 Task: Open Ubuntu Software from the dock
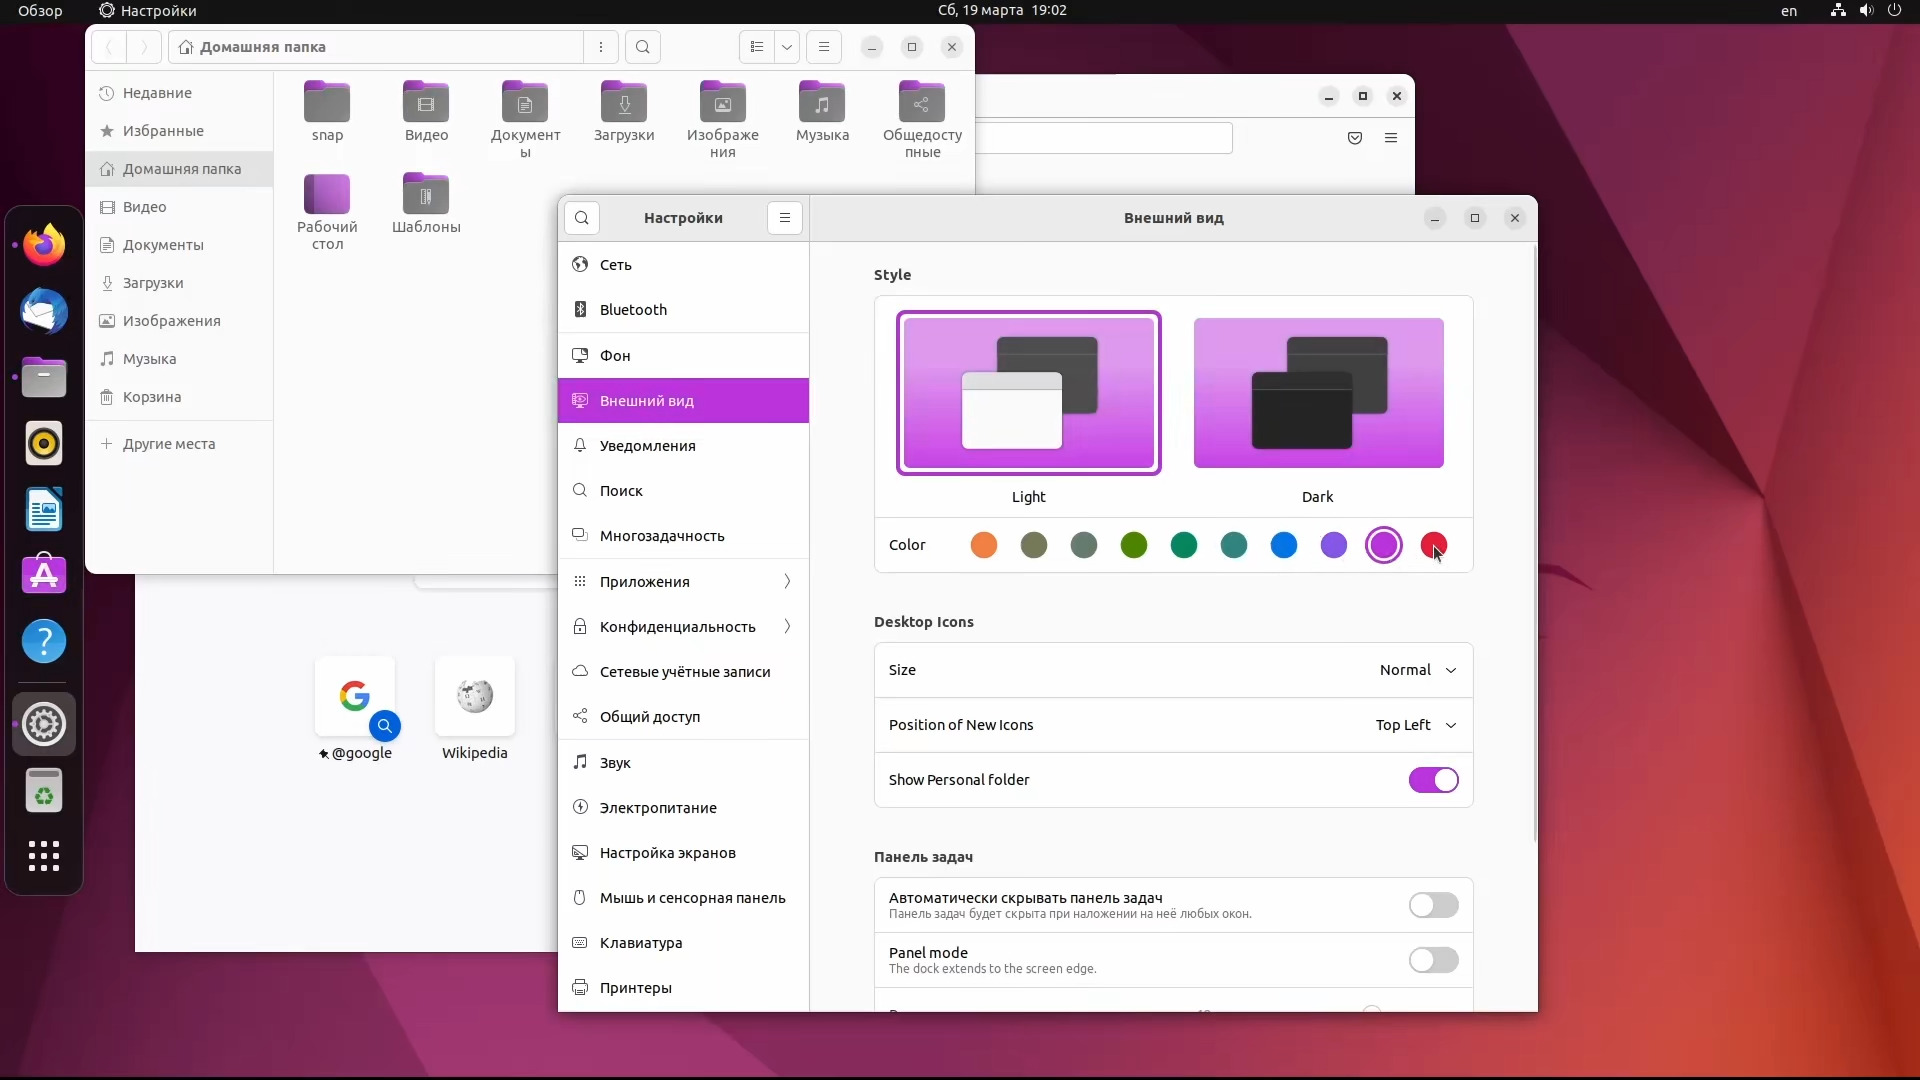[x=44, y=575]
